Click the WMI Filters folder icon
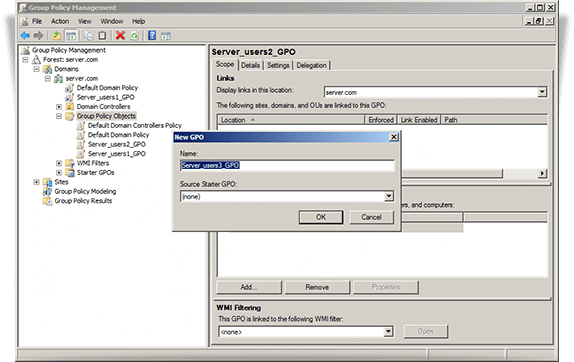The height and width of the screenshot is (362, 574). [70, 163]
